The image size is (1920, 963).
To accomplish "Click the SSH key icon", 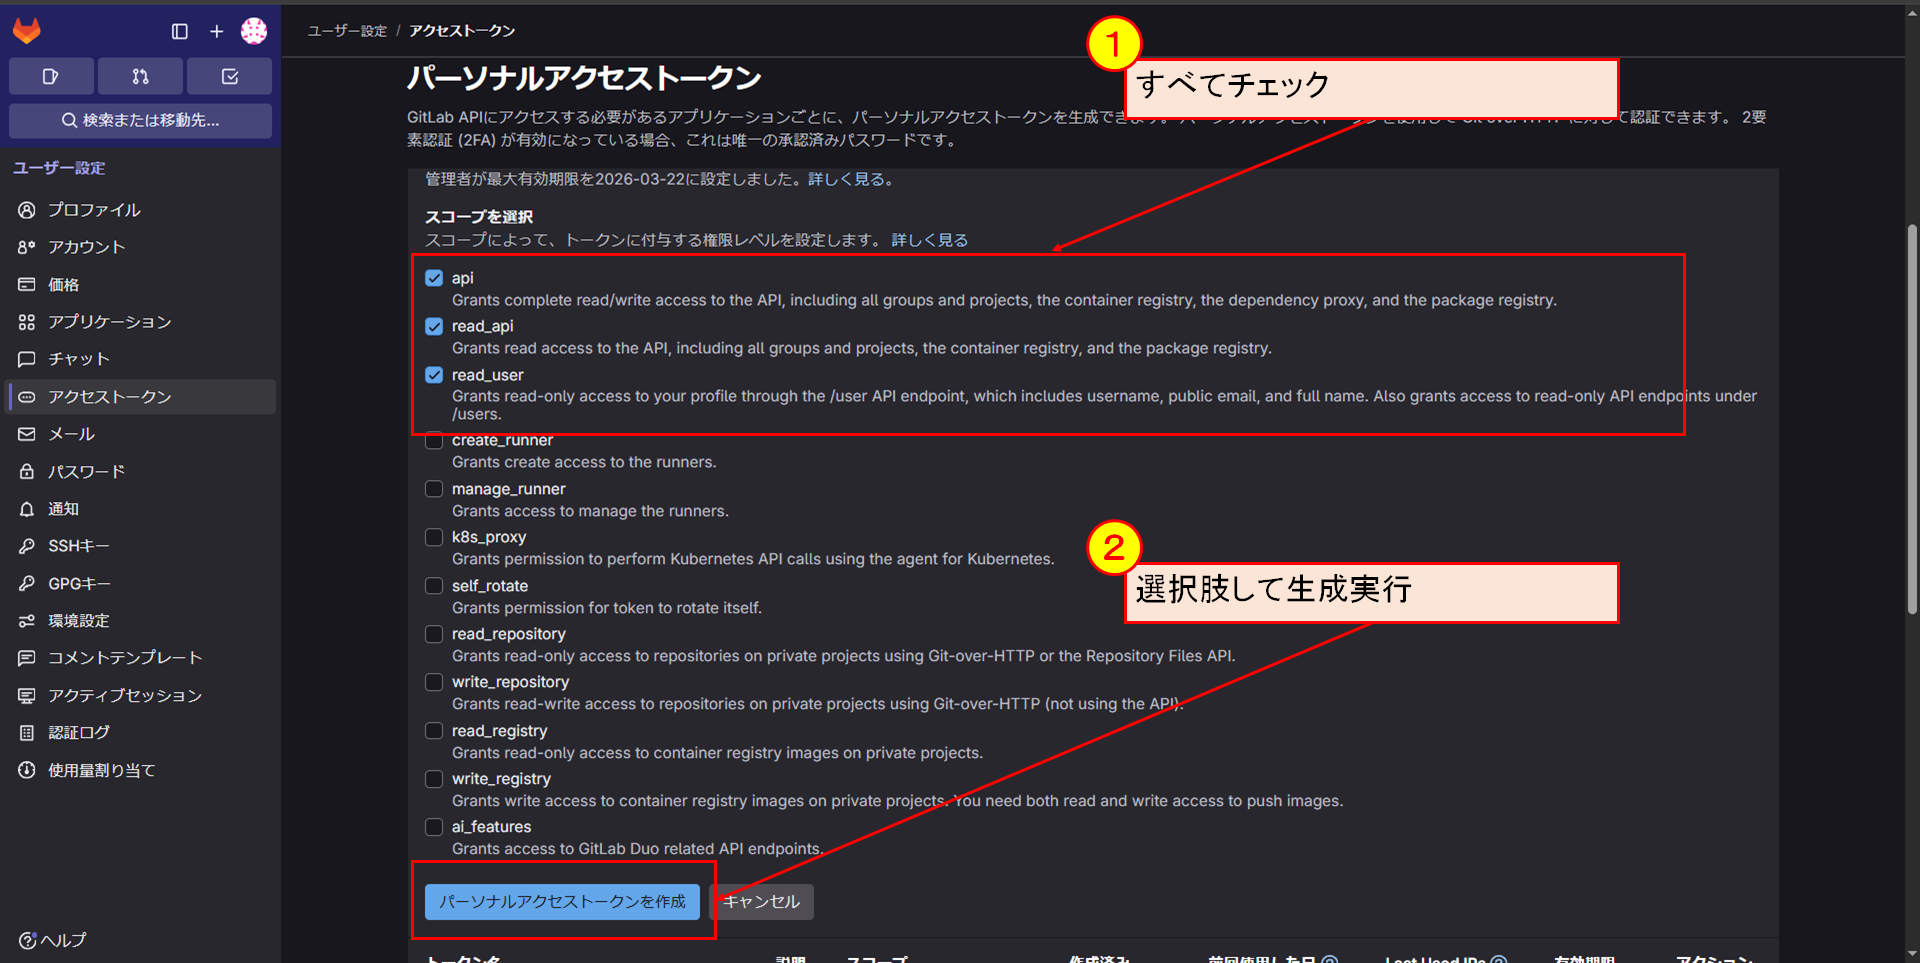I will tap(27, 546).
